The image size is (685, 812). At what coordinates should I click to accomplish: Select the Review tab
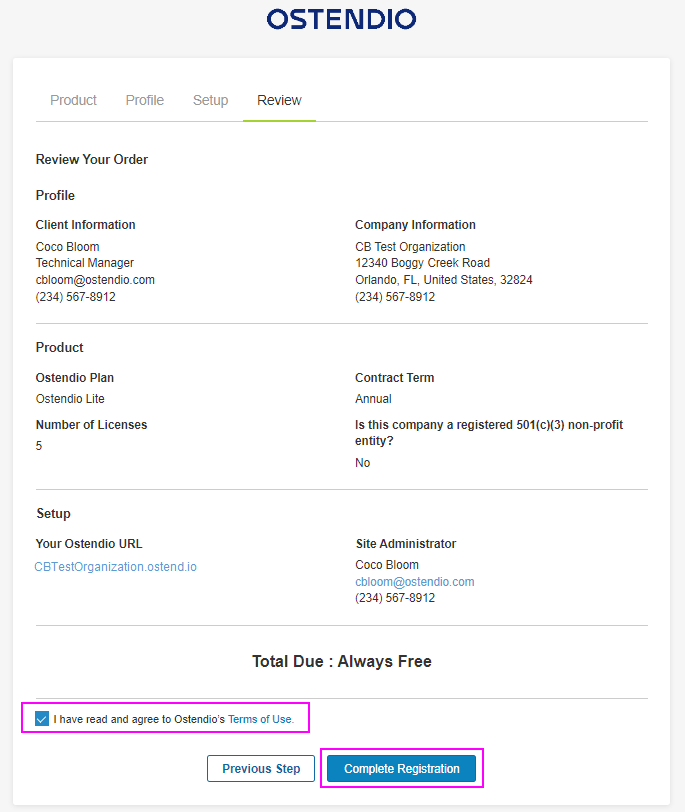coord(279,100)
